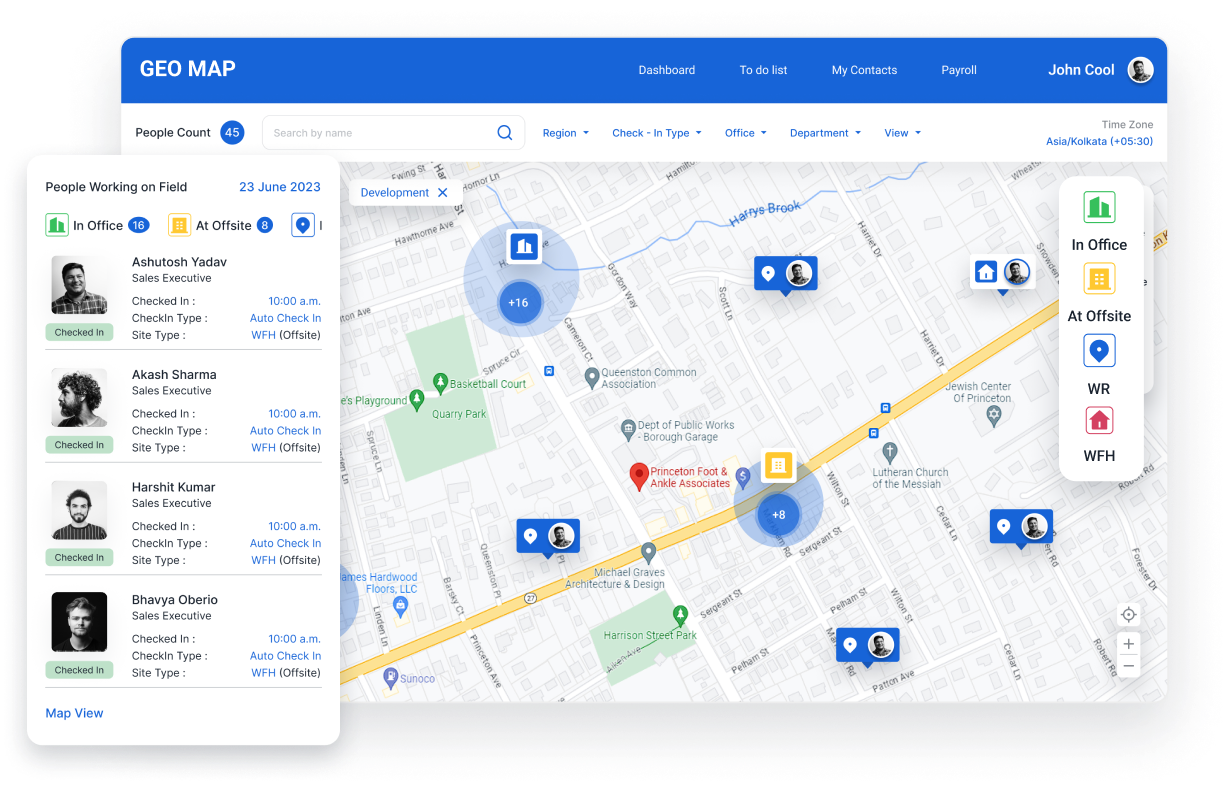Open Bhavya Oberio's photo
Screen dimensions: 1232x793
[x=79, y=623]
